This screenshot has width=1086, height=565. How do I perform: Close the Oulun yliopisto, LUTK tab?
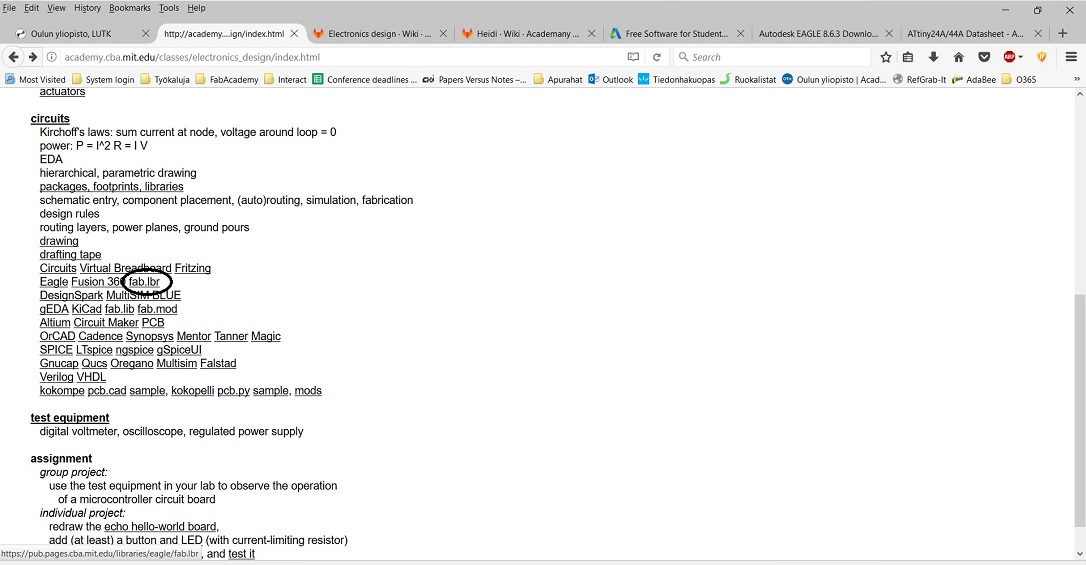[145, 33]
